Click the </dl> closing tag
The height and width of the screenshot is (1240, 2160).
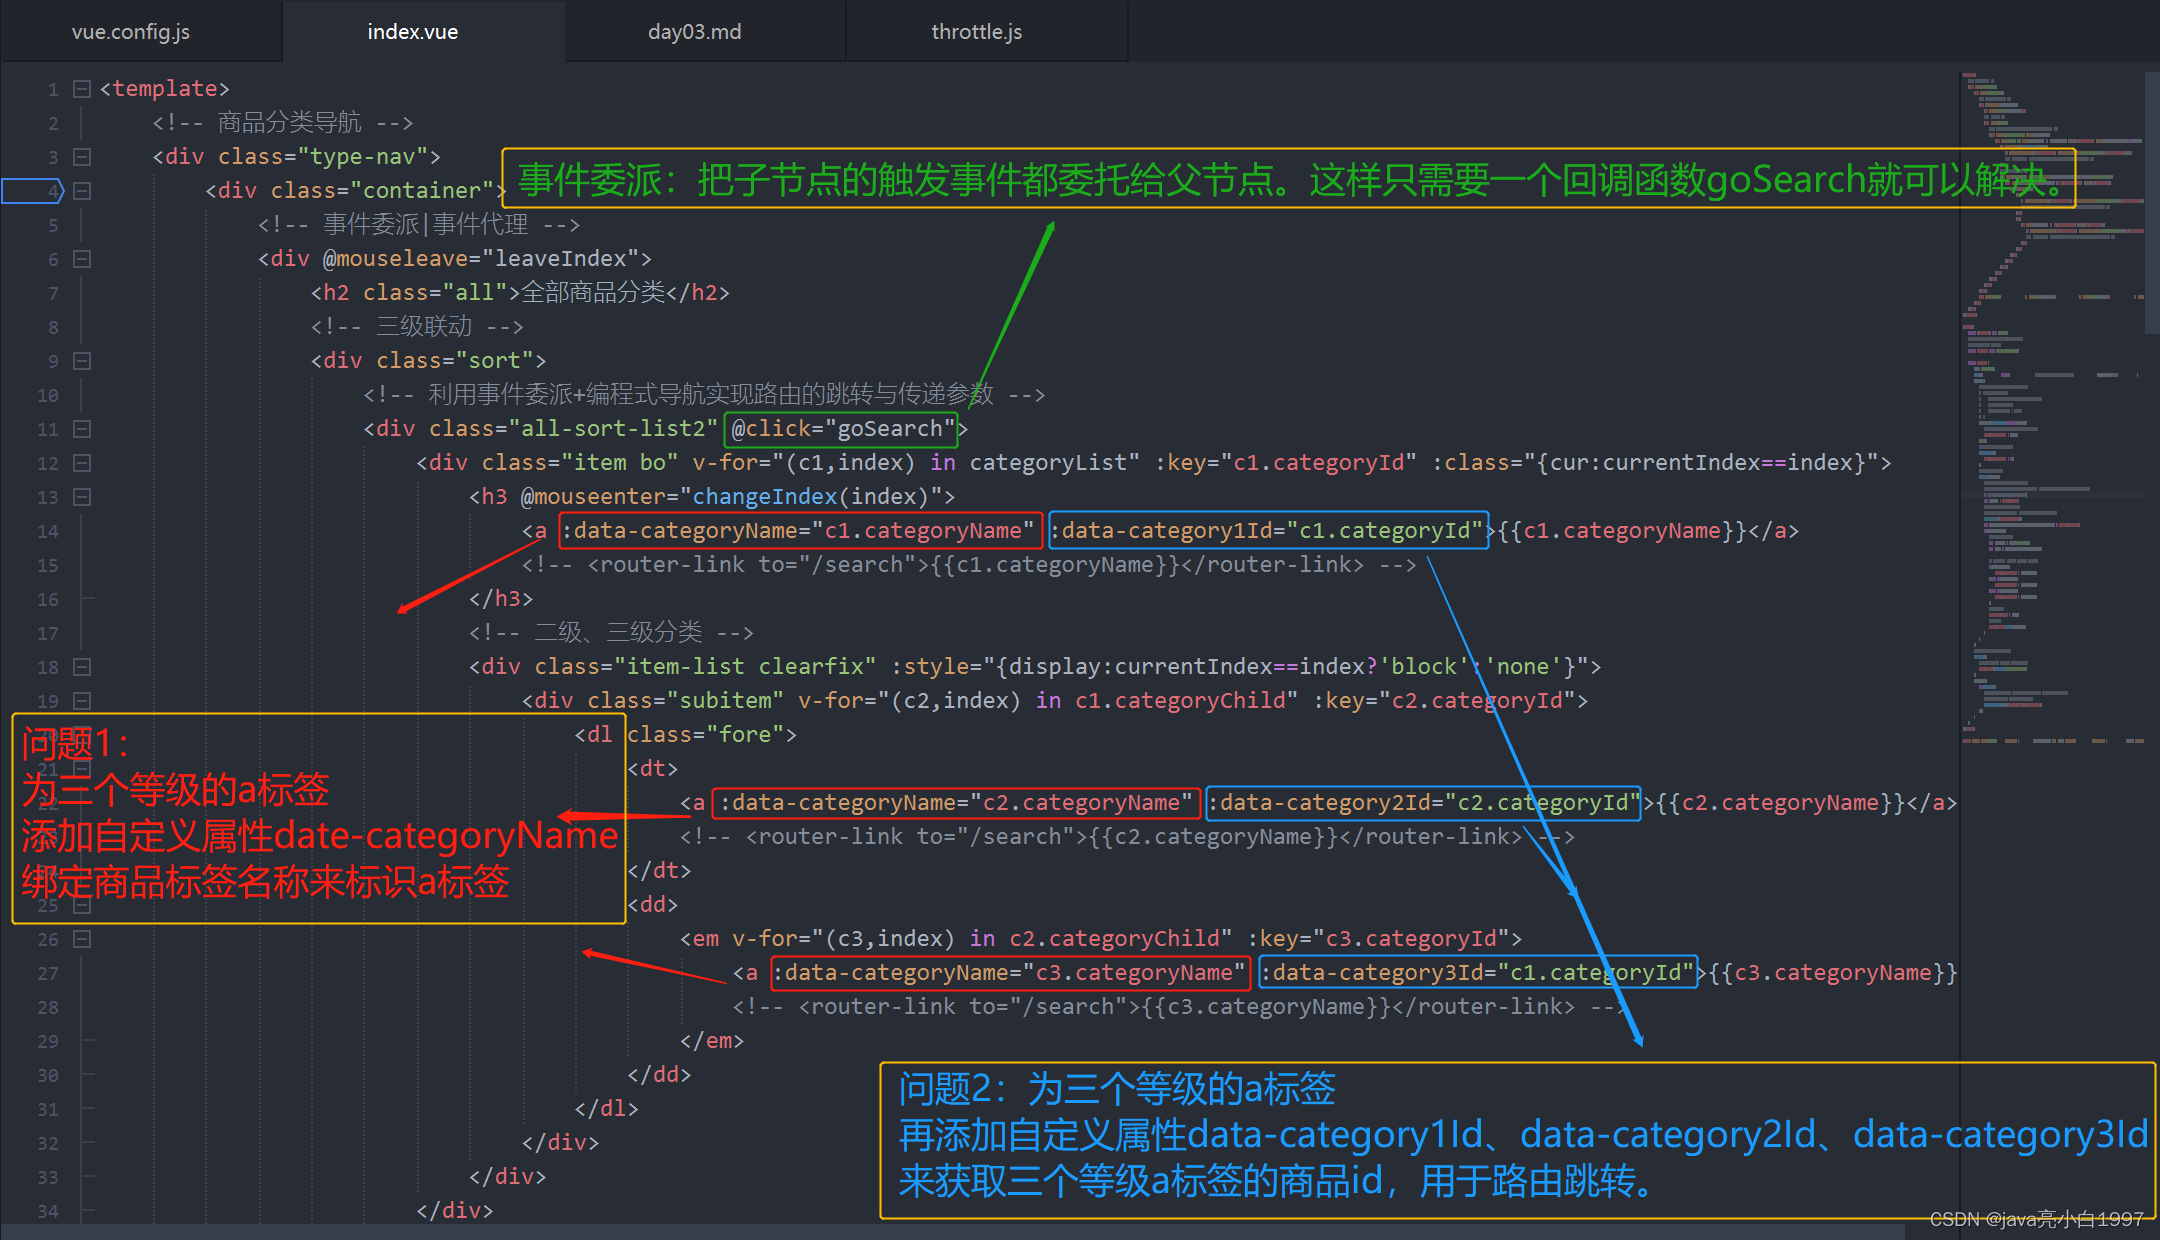pyautogui.click(x=606, y=1109)
